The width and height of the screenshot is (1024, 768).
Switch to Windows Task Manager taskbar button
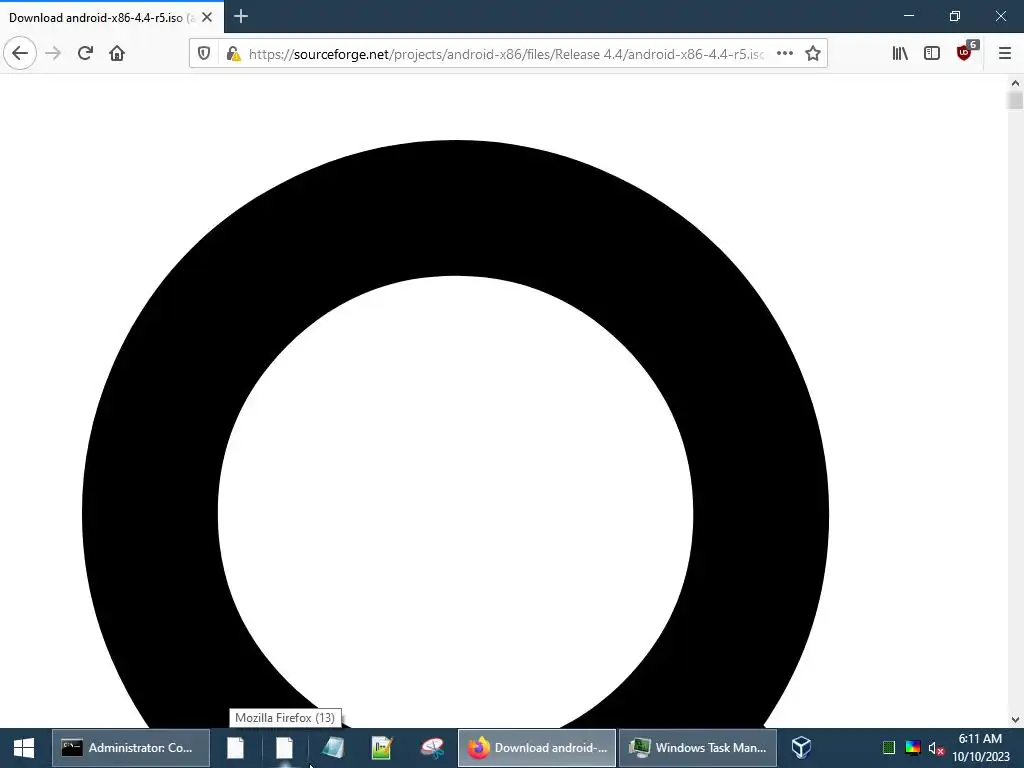coord(697,748)
